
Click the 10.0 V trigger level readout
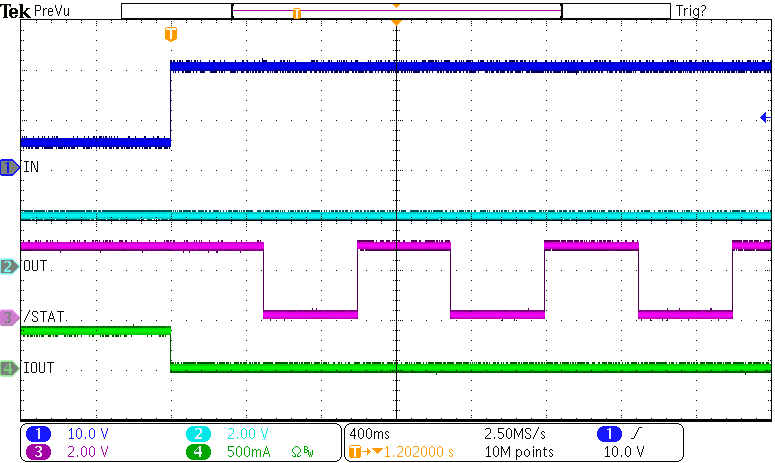(x=624, y=452)
